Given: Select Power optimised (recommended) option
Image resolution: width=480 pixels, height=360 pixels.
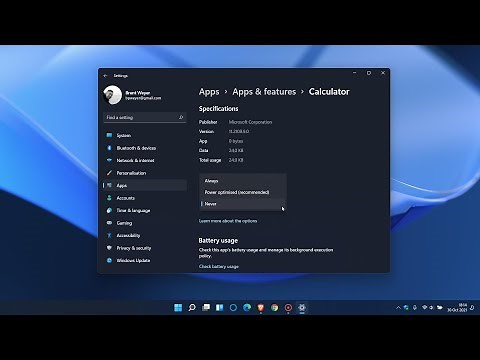Looking at the screenshot, I should click(x=243, y=192).
